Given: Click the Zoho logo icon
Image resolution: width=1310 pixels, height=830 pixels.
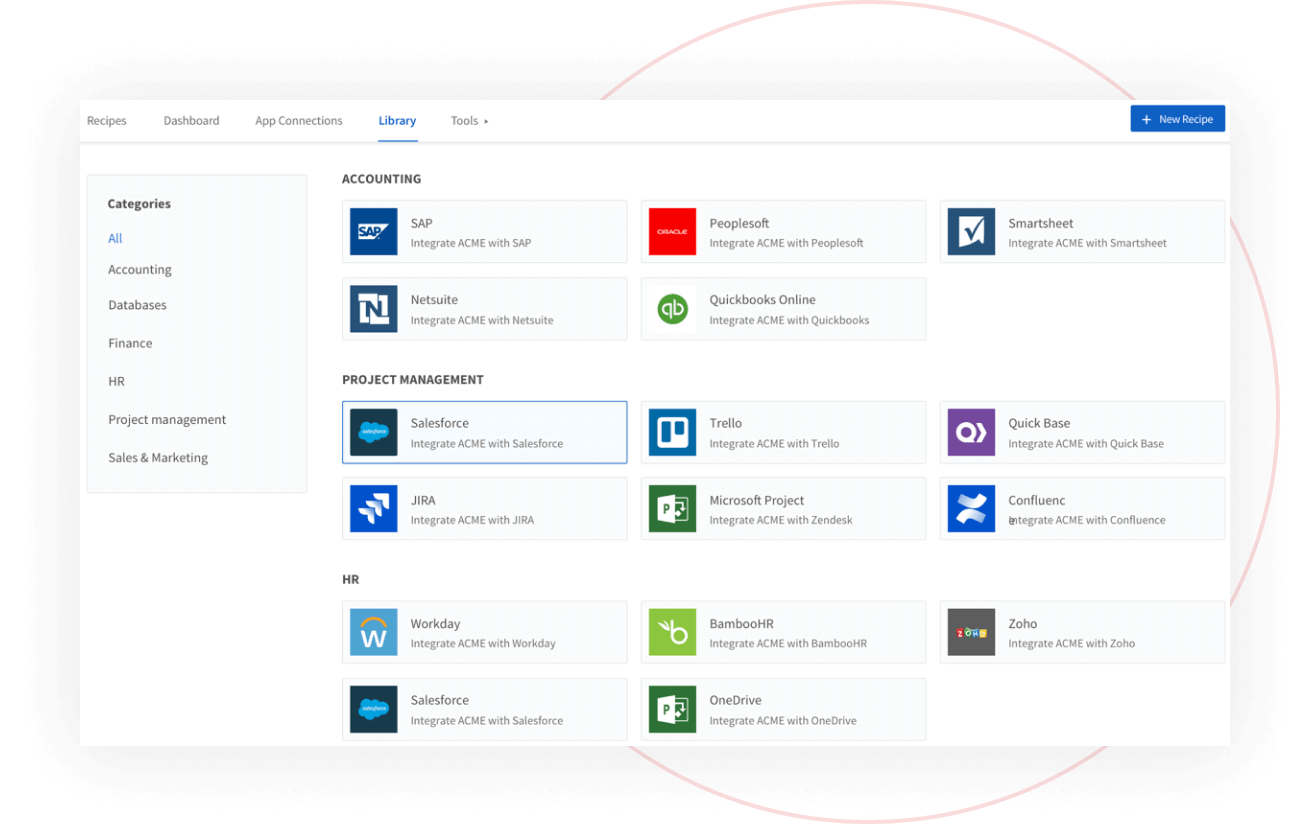Looking at the screenshot, I should 971,632.
